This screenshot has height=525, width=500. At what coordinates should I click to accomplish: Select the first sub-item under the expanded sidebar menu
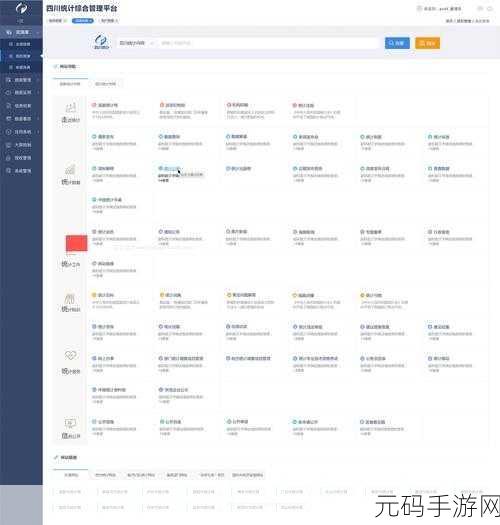click(21, 44)
